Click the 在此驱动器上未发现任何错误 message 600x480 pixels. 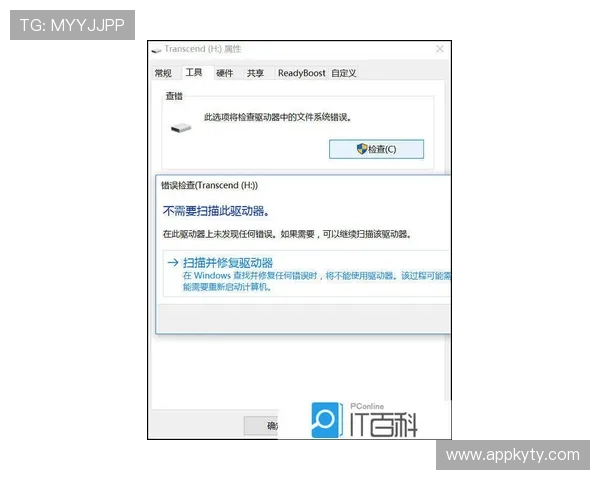click(287, 234)
